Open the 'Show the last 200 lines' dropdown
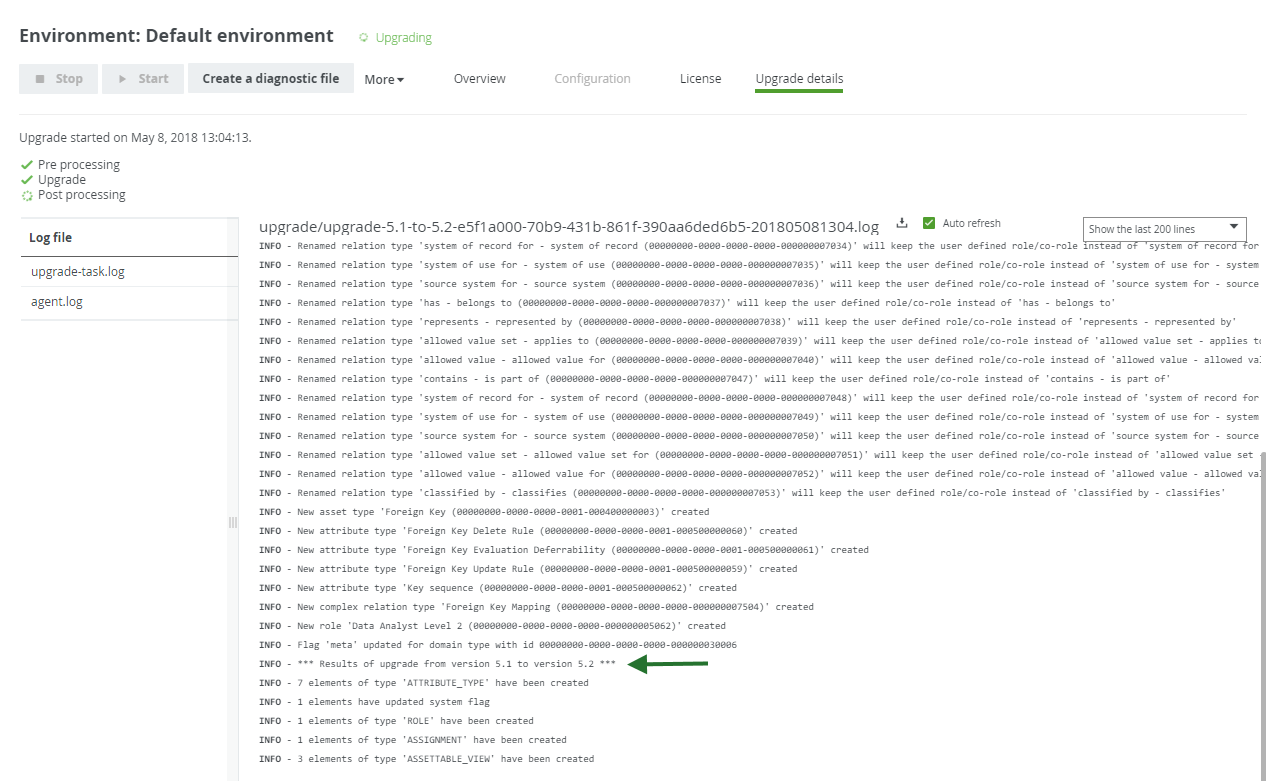 click(x=1164, y=229)
